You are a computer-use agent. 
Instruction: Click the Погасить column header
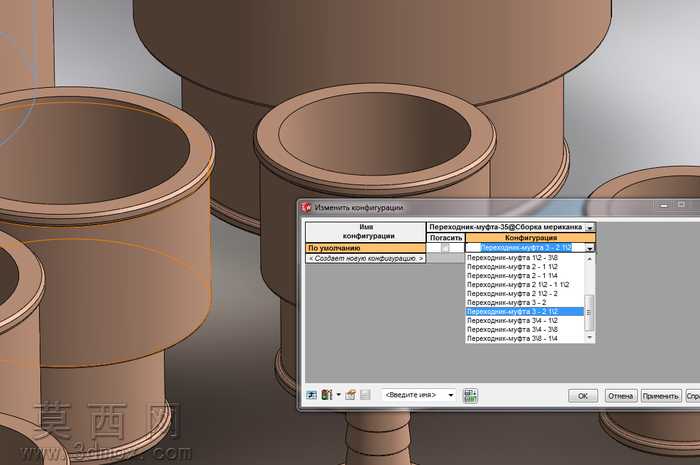[446, 238]
